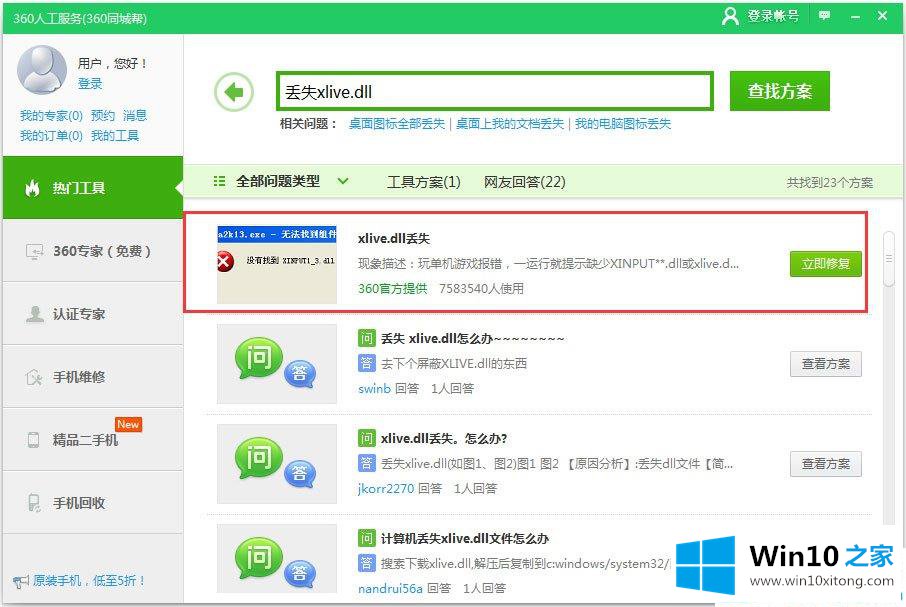This screenshot has height=607, width=906.
Task: Click the green back arrow icon
Action: click(234, 92)
